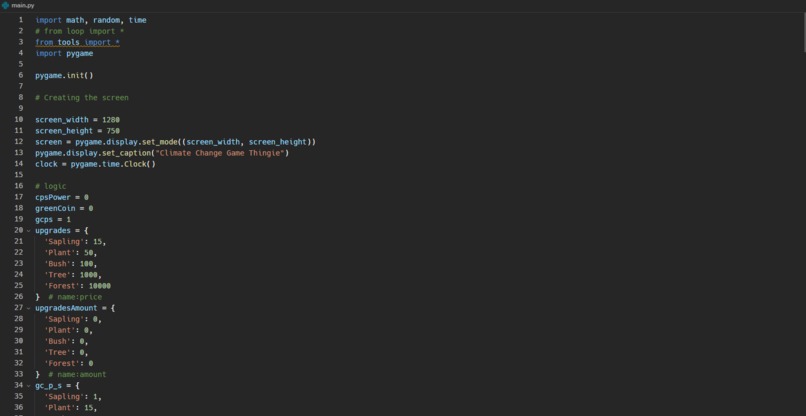
Task: Click 'Sapling': 0 in upgradesAmount
Action: [x=73, y=319]
